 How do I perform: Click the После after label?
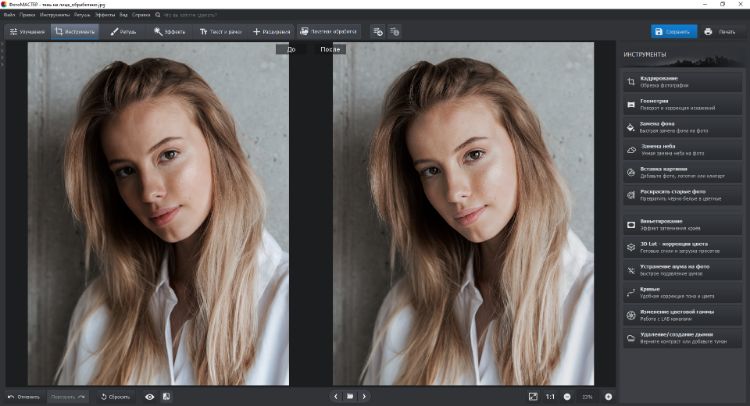330,49
